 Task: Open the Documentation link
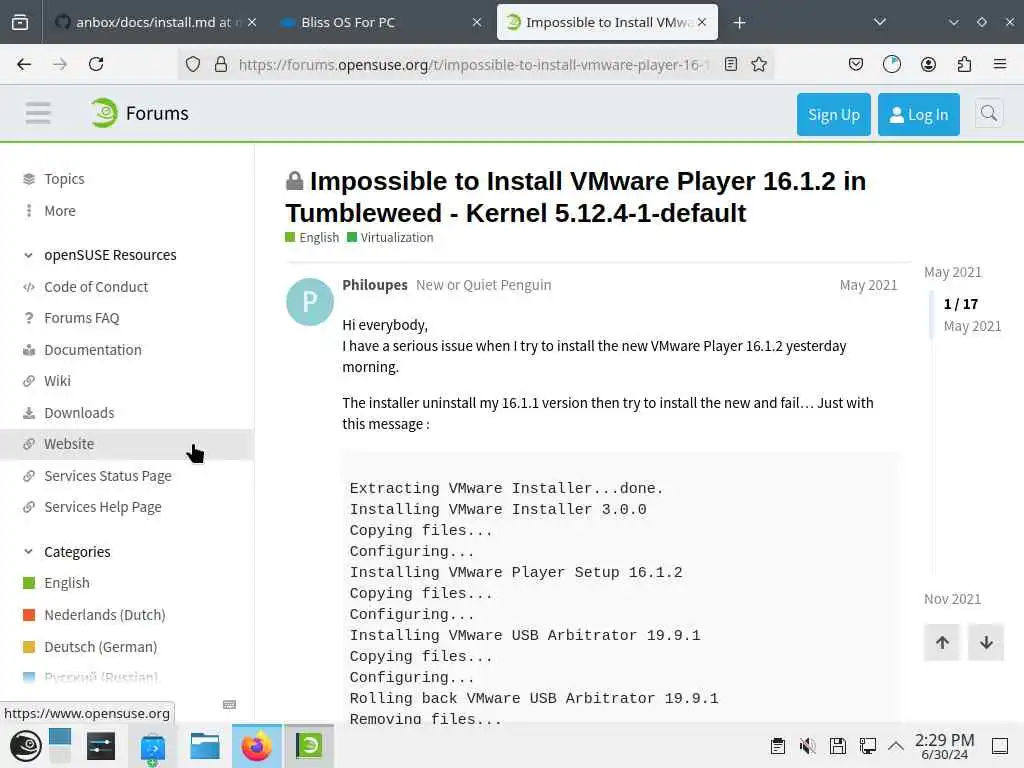(x=93, y=350)
